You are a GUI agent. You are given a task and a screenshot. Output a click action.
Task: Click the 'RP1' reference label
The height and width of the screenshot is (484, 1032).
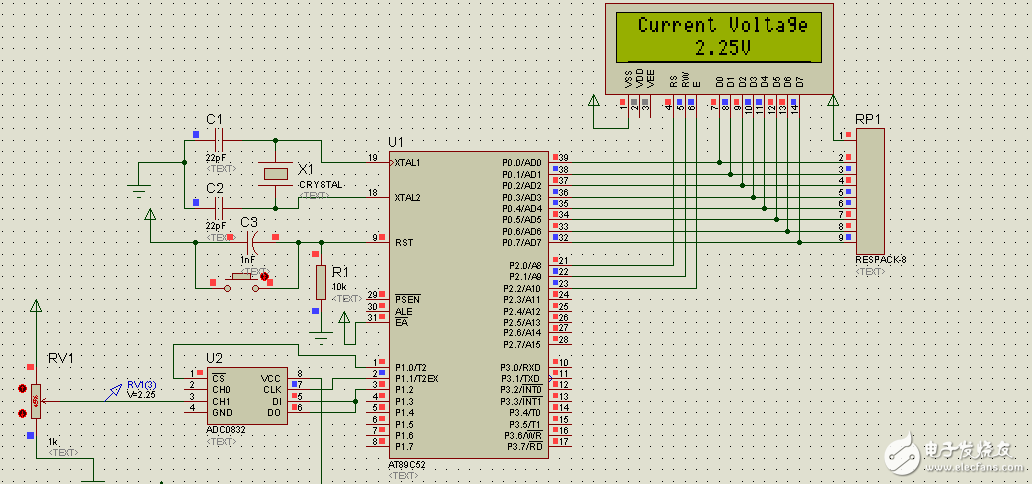click(x=868, y=119)
